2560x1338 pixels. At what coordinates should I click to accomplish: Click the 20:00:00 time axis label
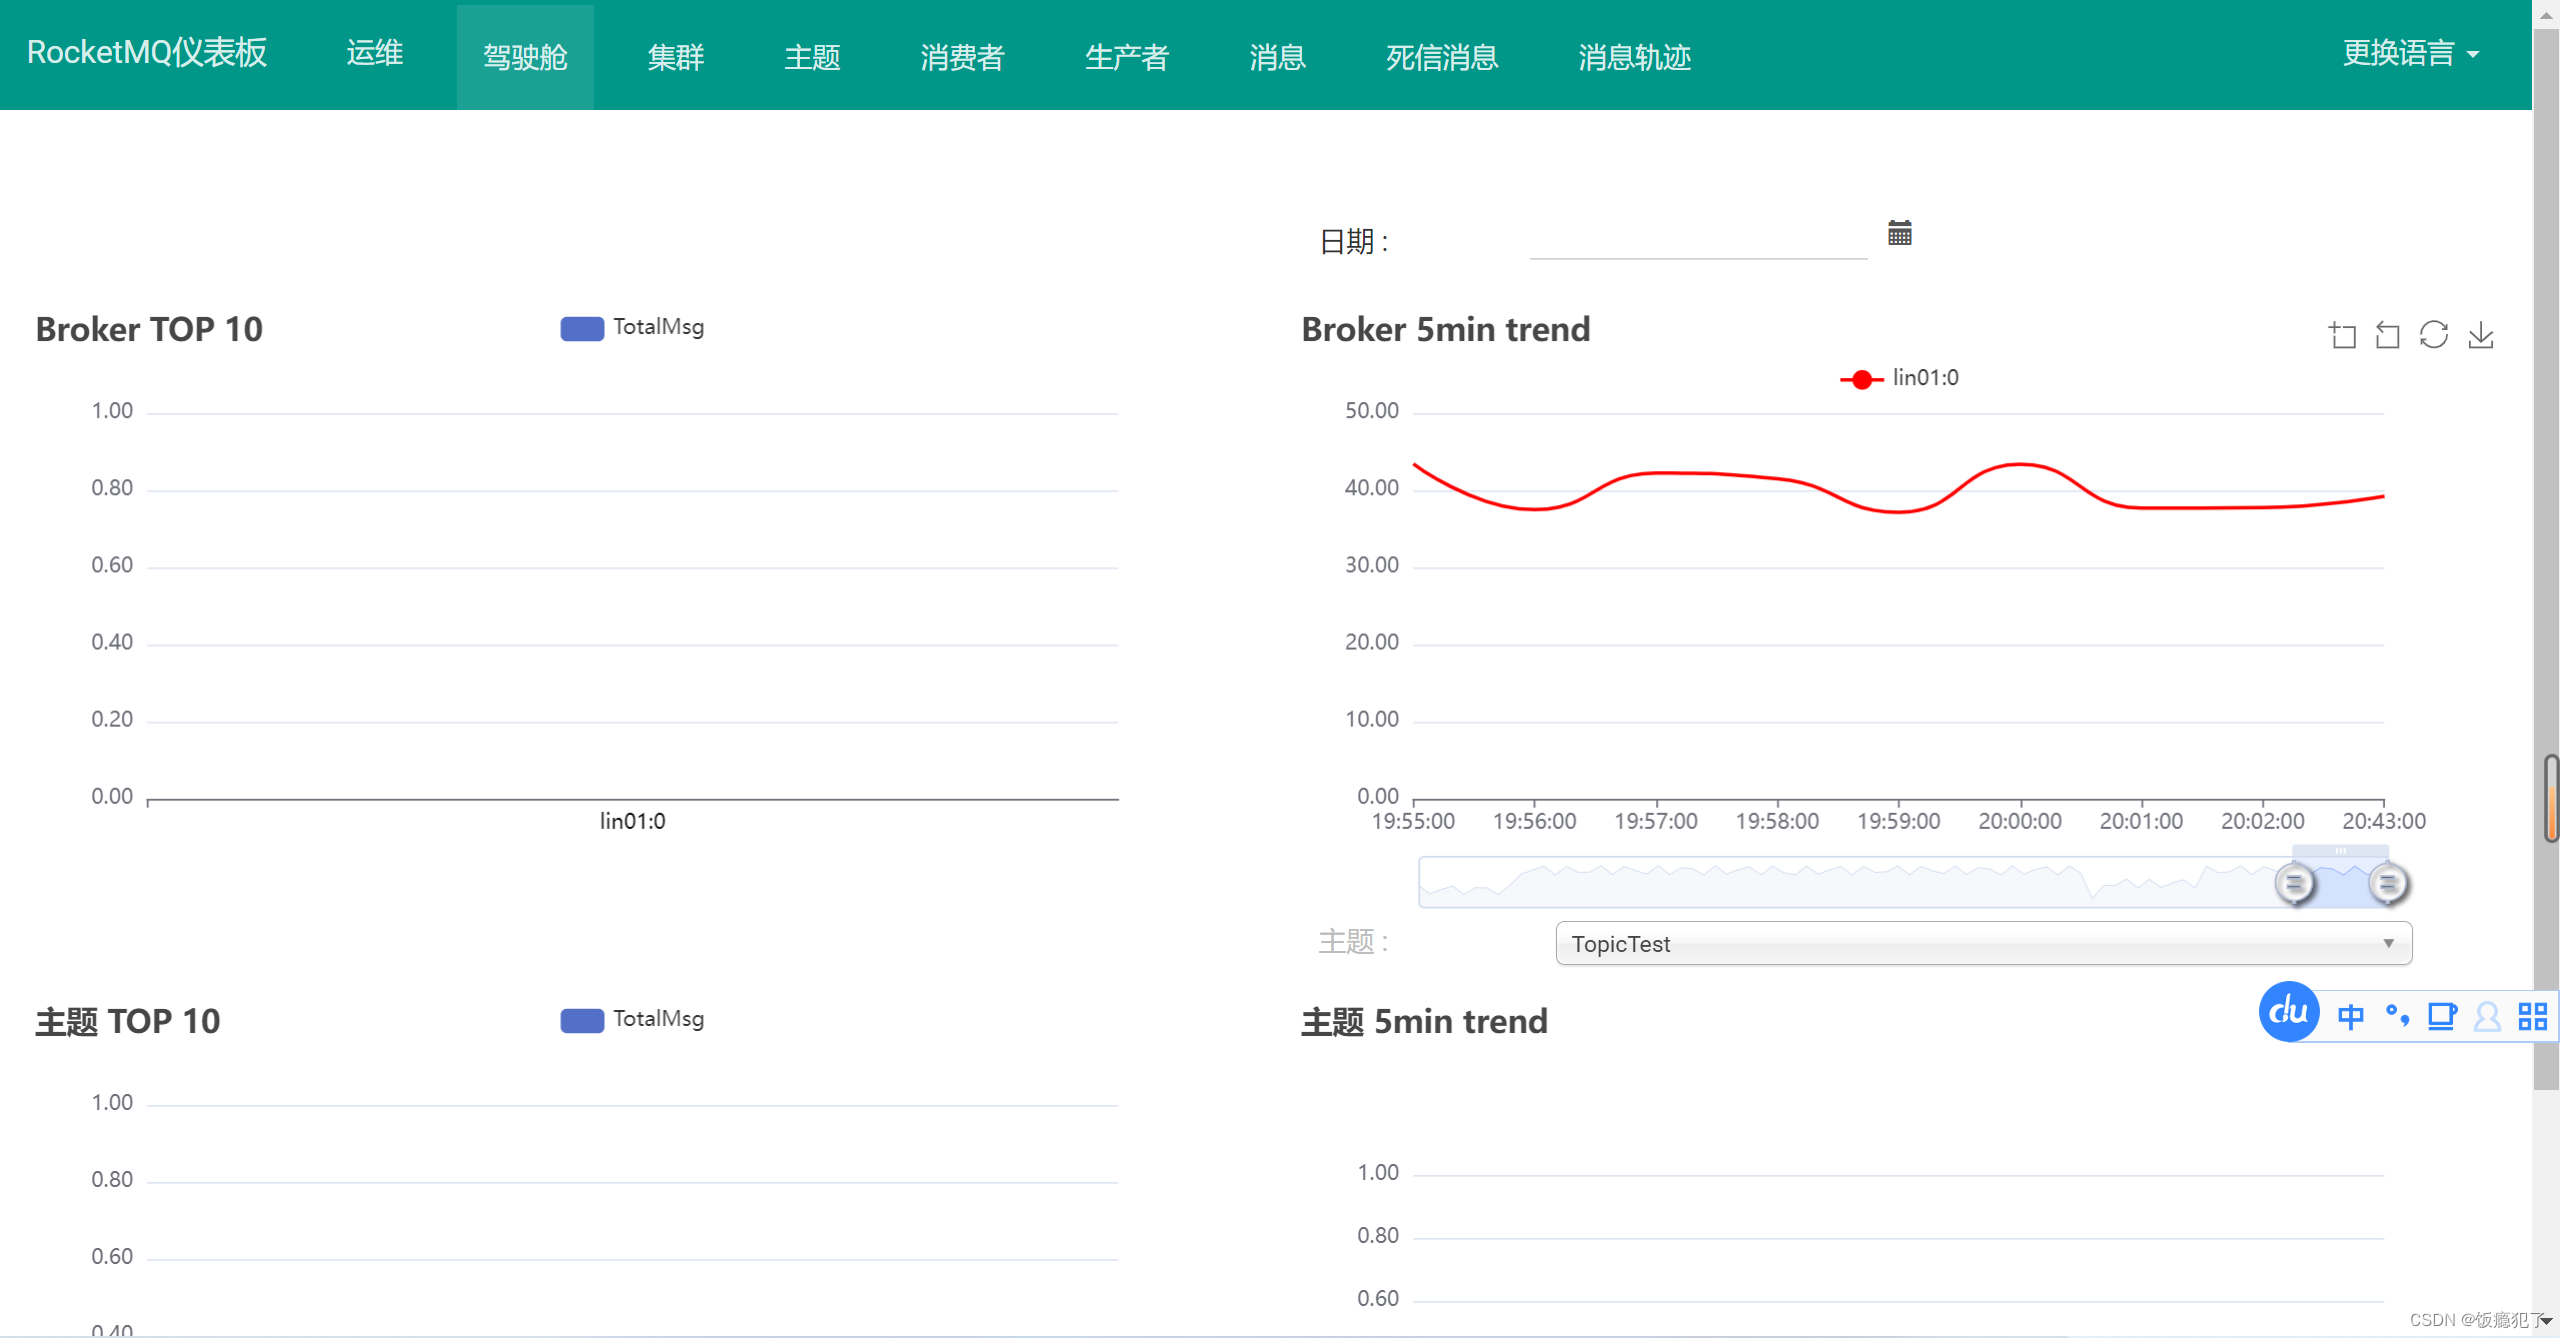pyautogui.click(x=2019, y=821)
